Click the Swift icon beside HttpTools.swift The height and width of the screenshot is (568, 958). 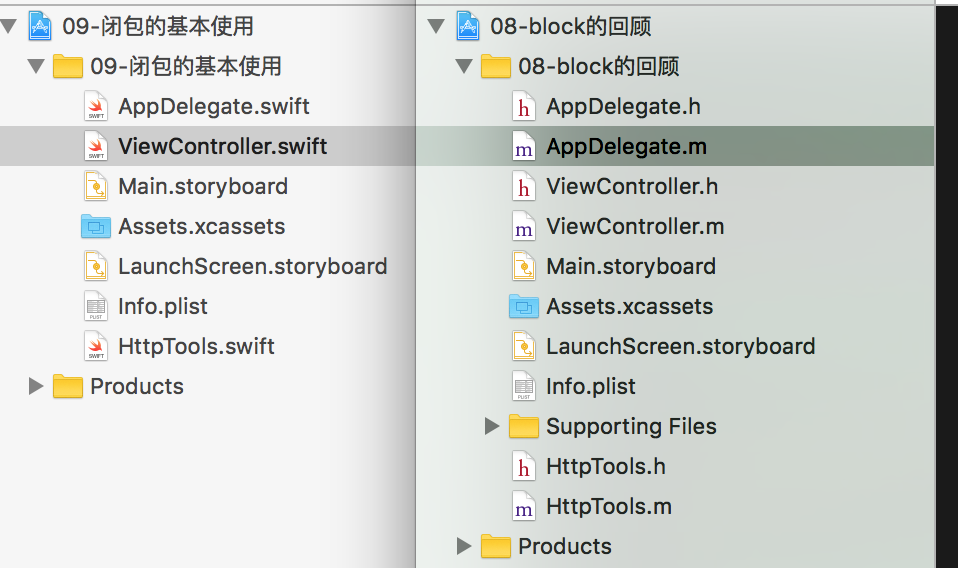coord(96,347)
